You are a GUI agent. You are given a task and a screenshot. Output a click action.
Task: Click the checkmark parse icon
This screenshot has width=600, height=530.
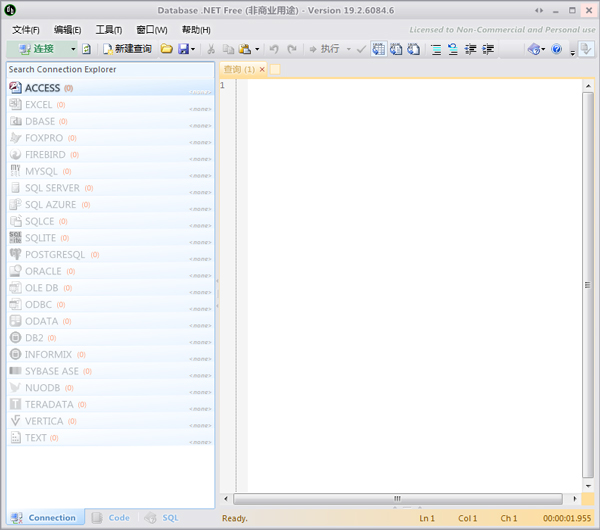click(361, 49)
